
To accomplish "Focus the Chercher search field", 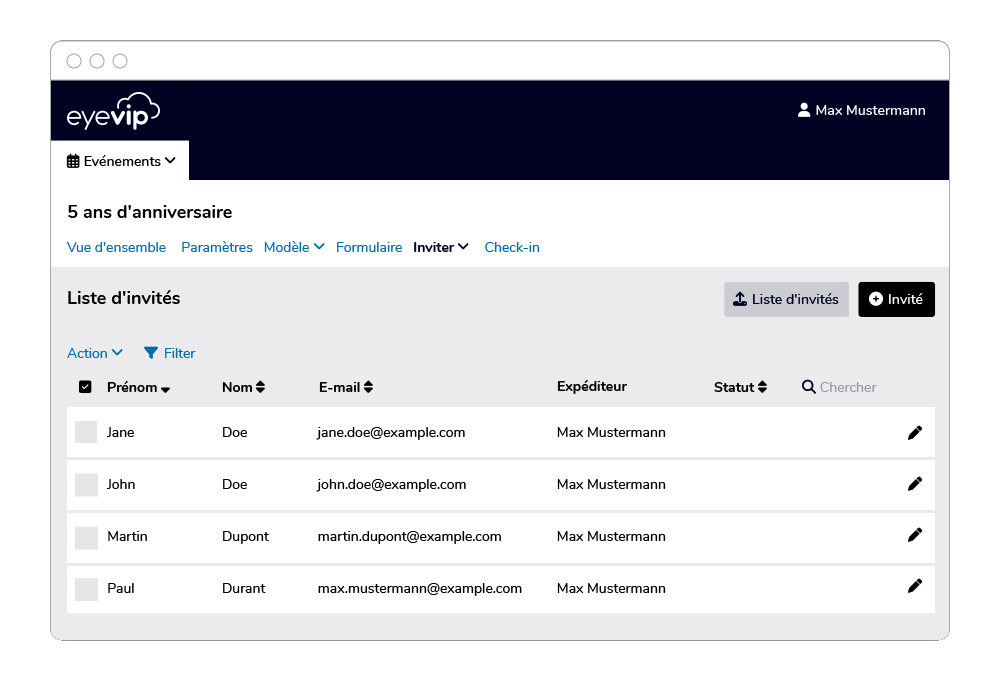I will coord(848,387).
